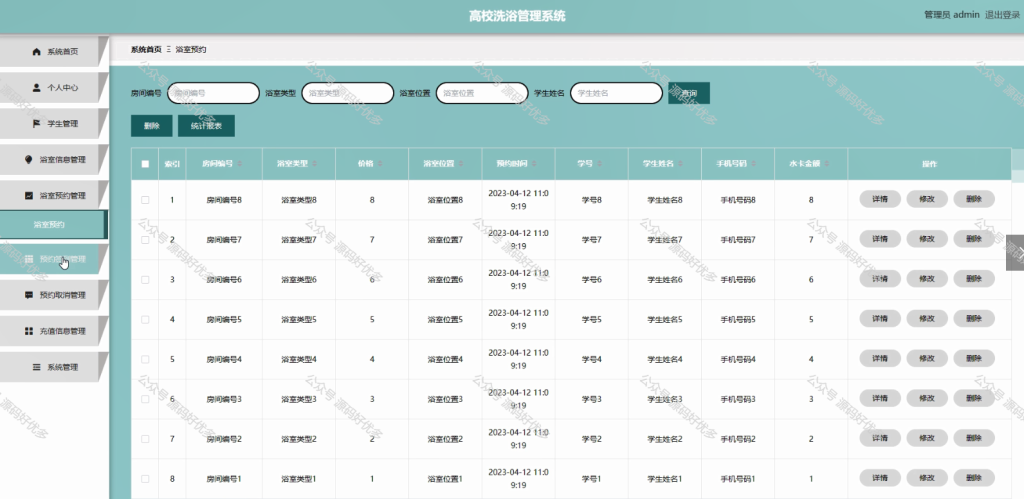1024x499 pixels.
Task: Click the home icon for 系统首页
Action: [x=37, y=52]
